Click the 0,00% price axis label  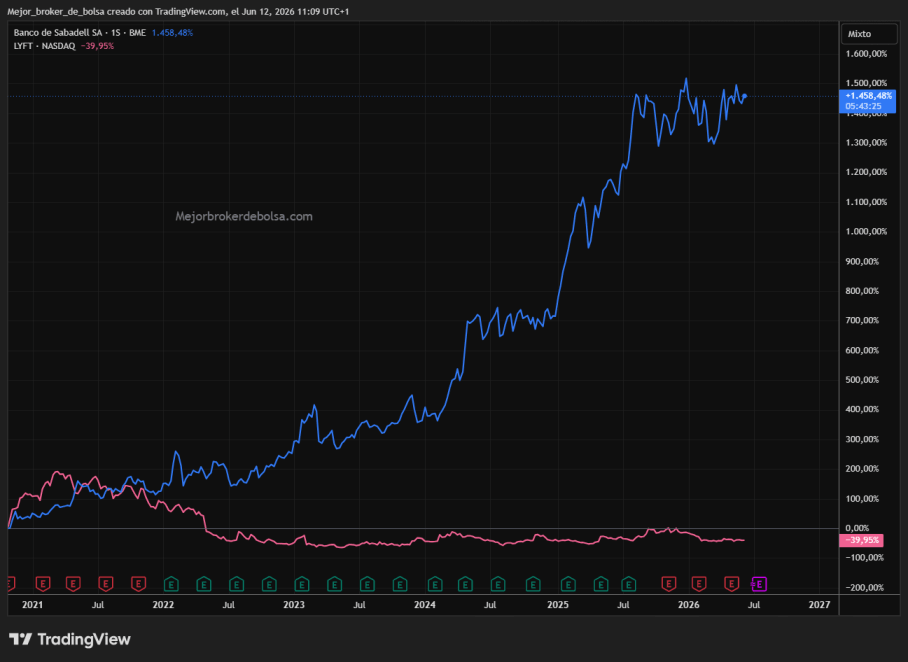(x=857, y=528)
